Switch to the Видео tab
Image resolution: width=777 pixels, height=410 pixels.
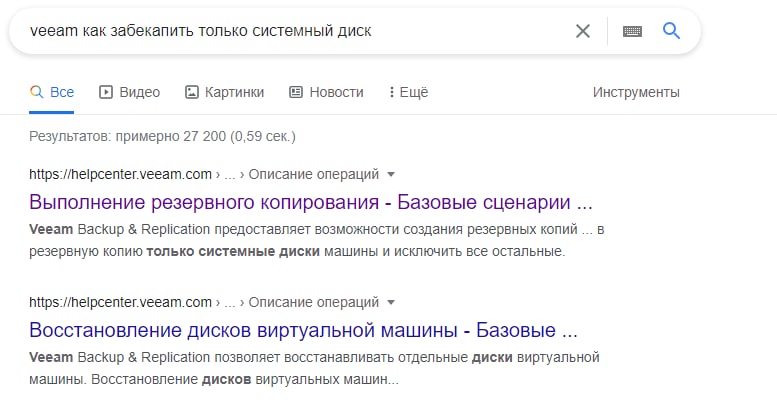pyautogui.click(x=139, y=92)
